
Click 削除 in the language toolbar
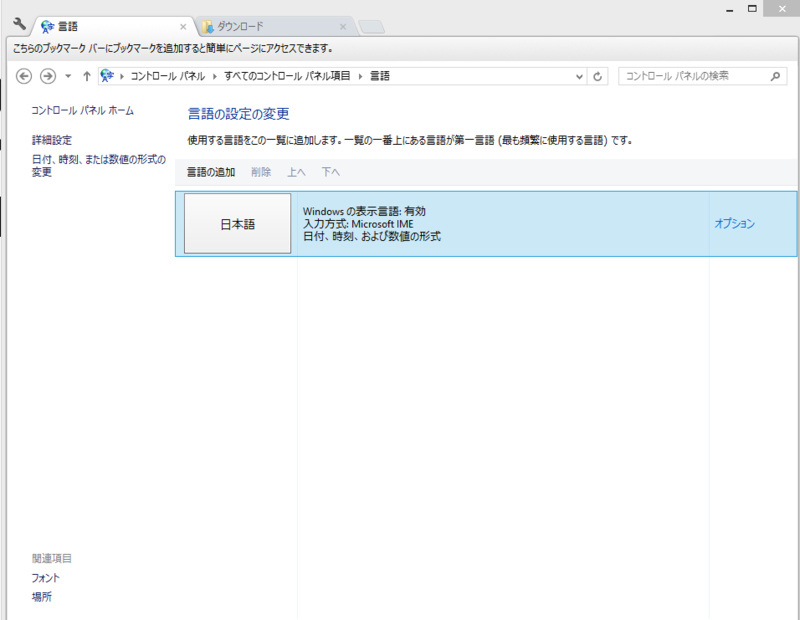[x=261, y=172]
